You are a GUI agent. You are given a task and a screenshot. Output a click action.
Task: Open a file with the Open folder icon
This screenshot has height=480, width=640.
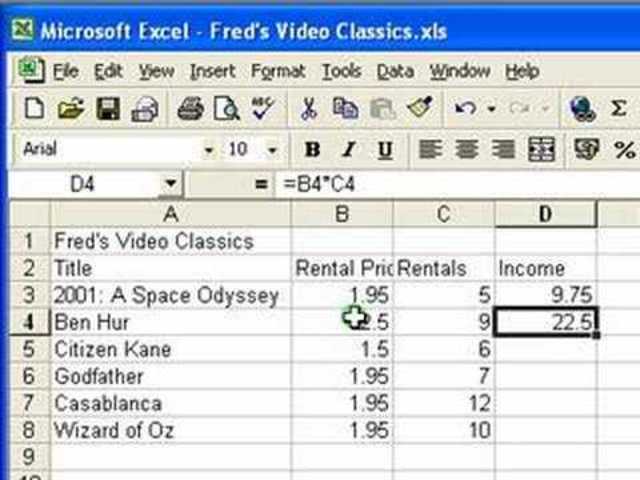[x=71, y=109]
